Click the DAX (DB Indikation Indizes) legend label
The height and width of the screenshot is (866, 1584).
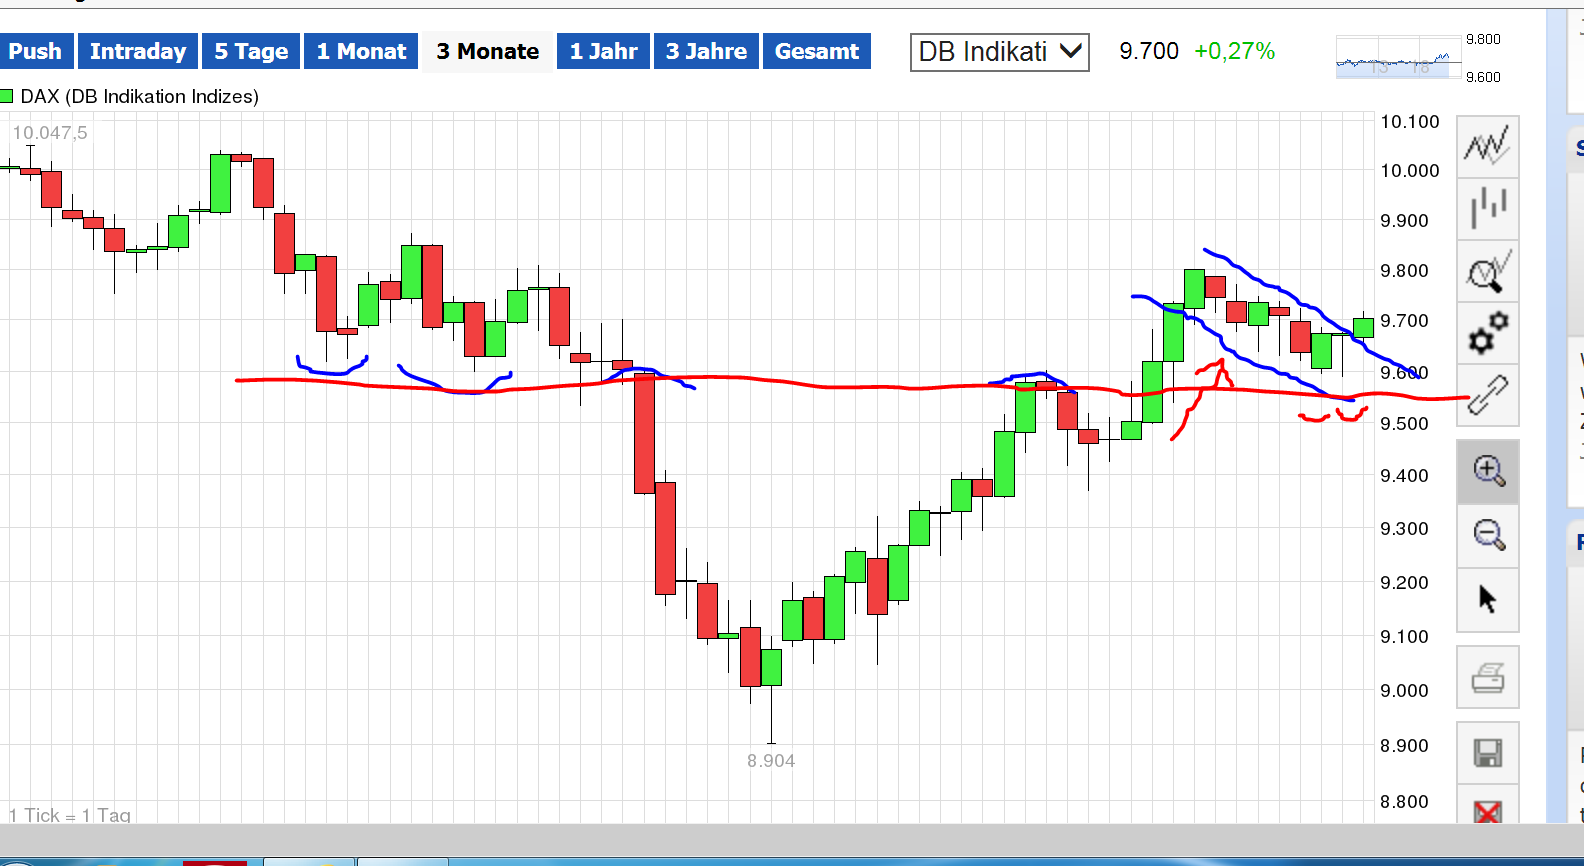tap(140, 96)
